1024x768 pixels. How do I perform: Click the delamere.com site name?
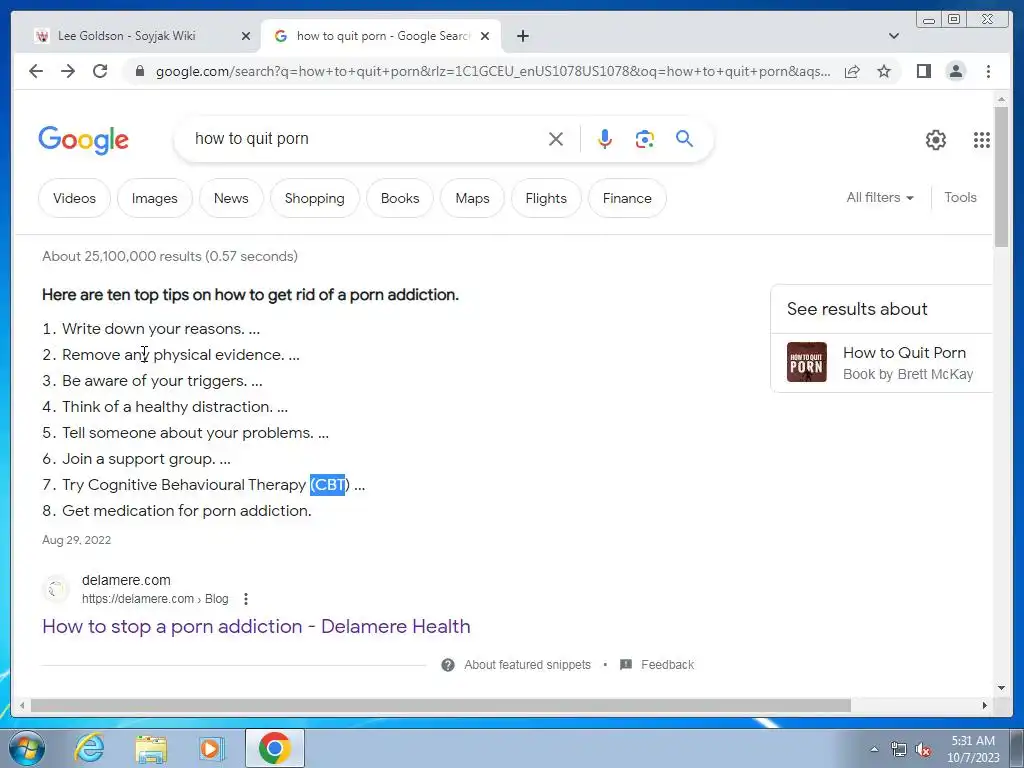click(126, 580)
